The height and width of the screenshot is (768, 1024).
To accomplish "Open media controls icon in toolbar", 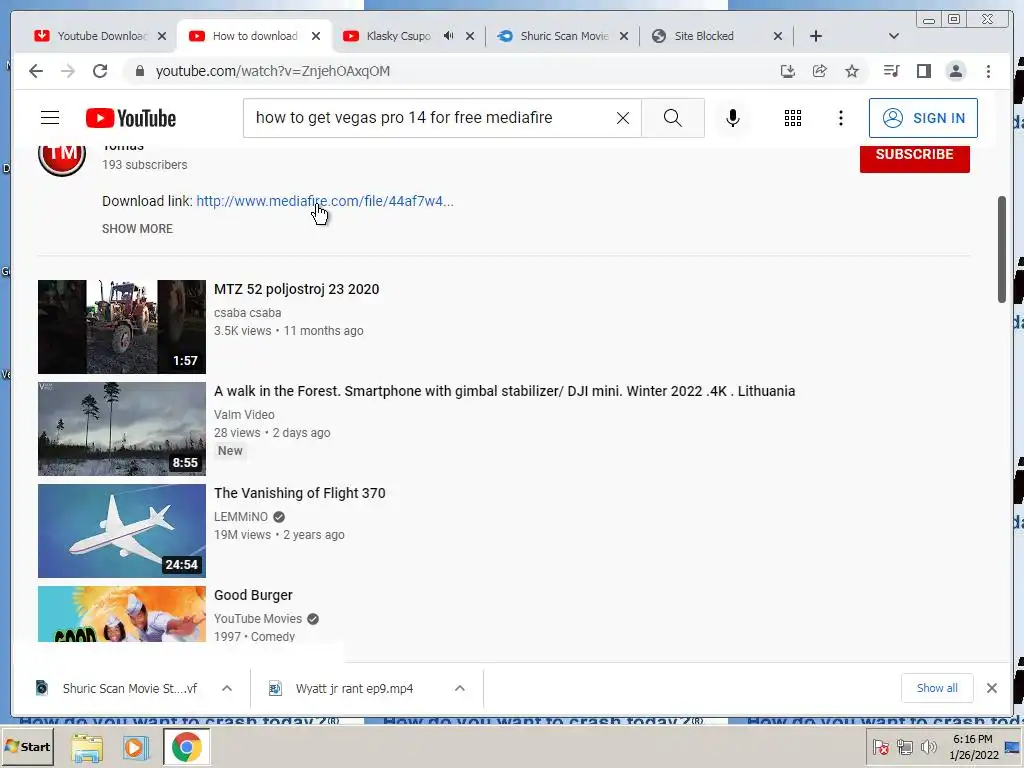I will (891, 71).
